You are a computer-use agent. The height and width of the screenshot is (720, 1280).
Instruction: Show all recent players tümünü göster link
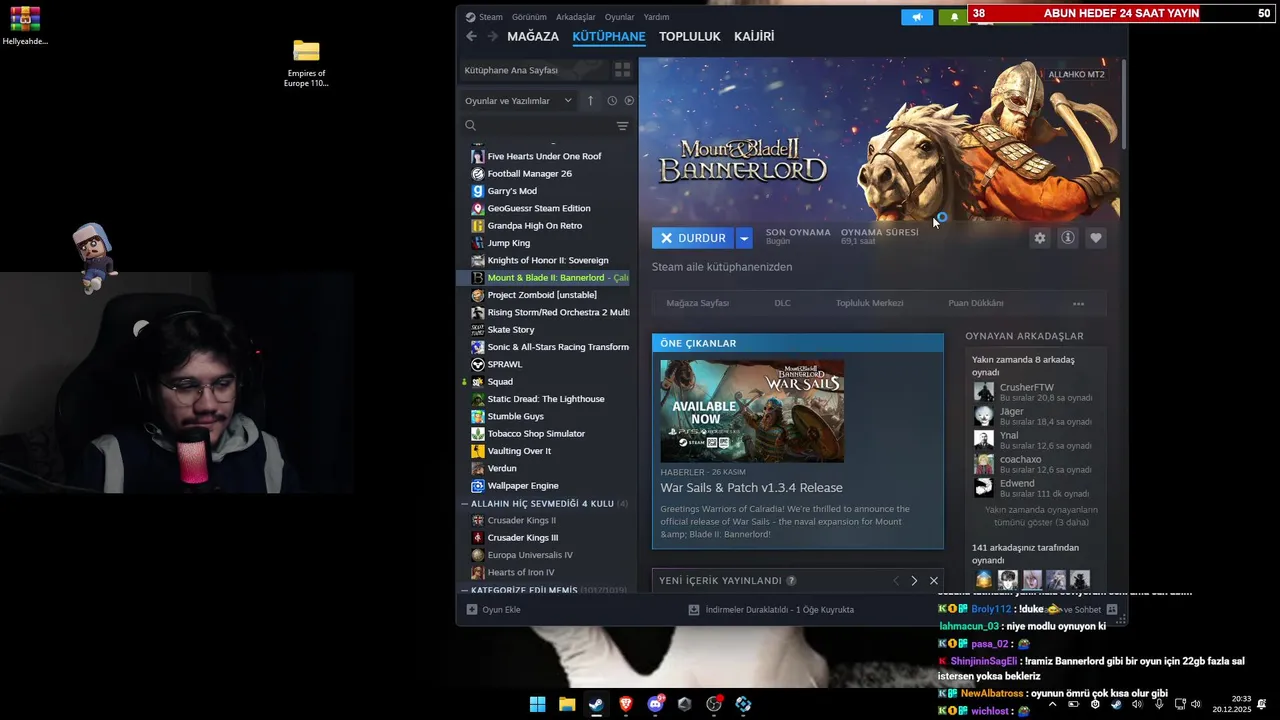coord(1041,516)
